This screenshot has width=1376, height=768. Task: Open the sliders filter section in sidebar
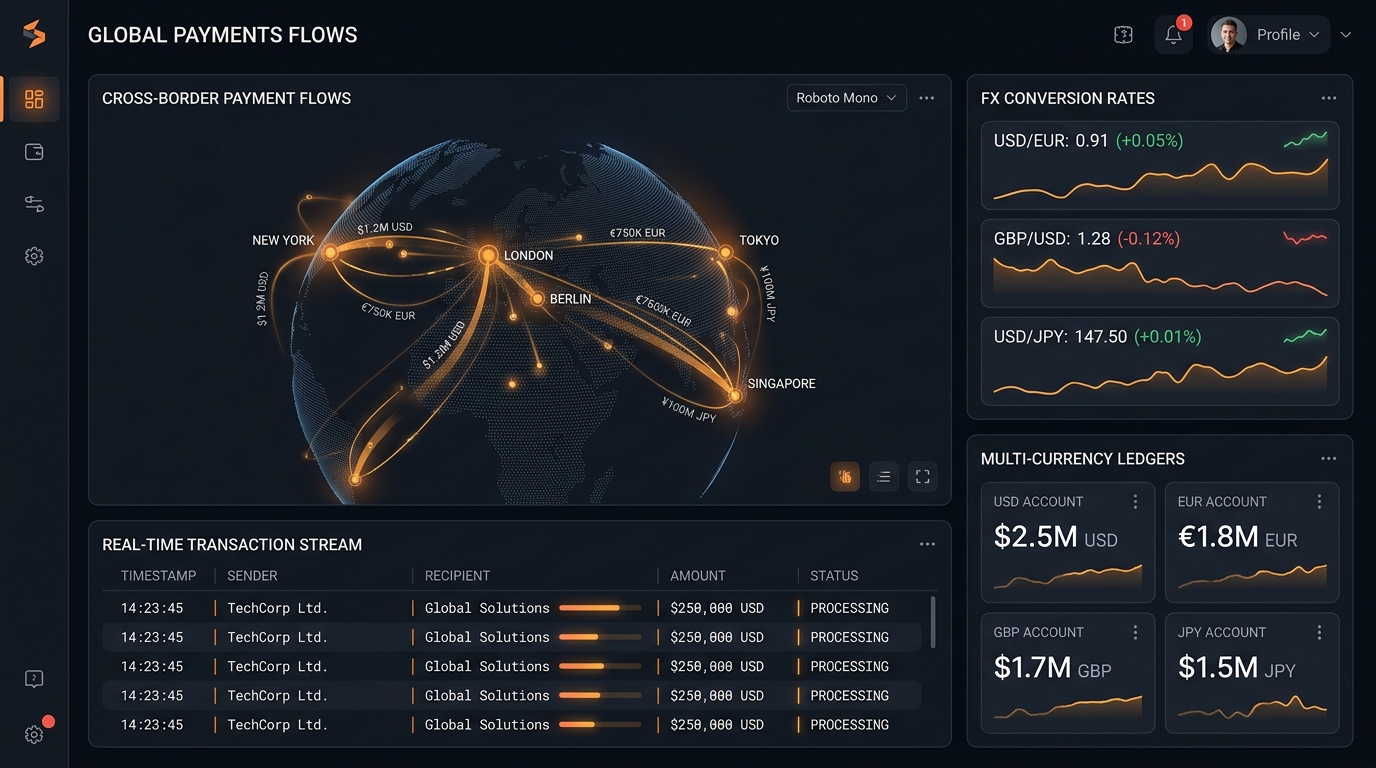(x=34, y=204)
